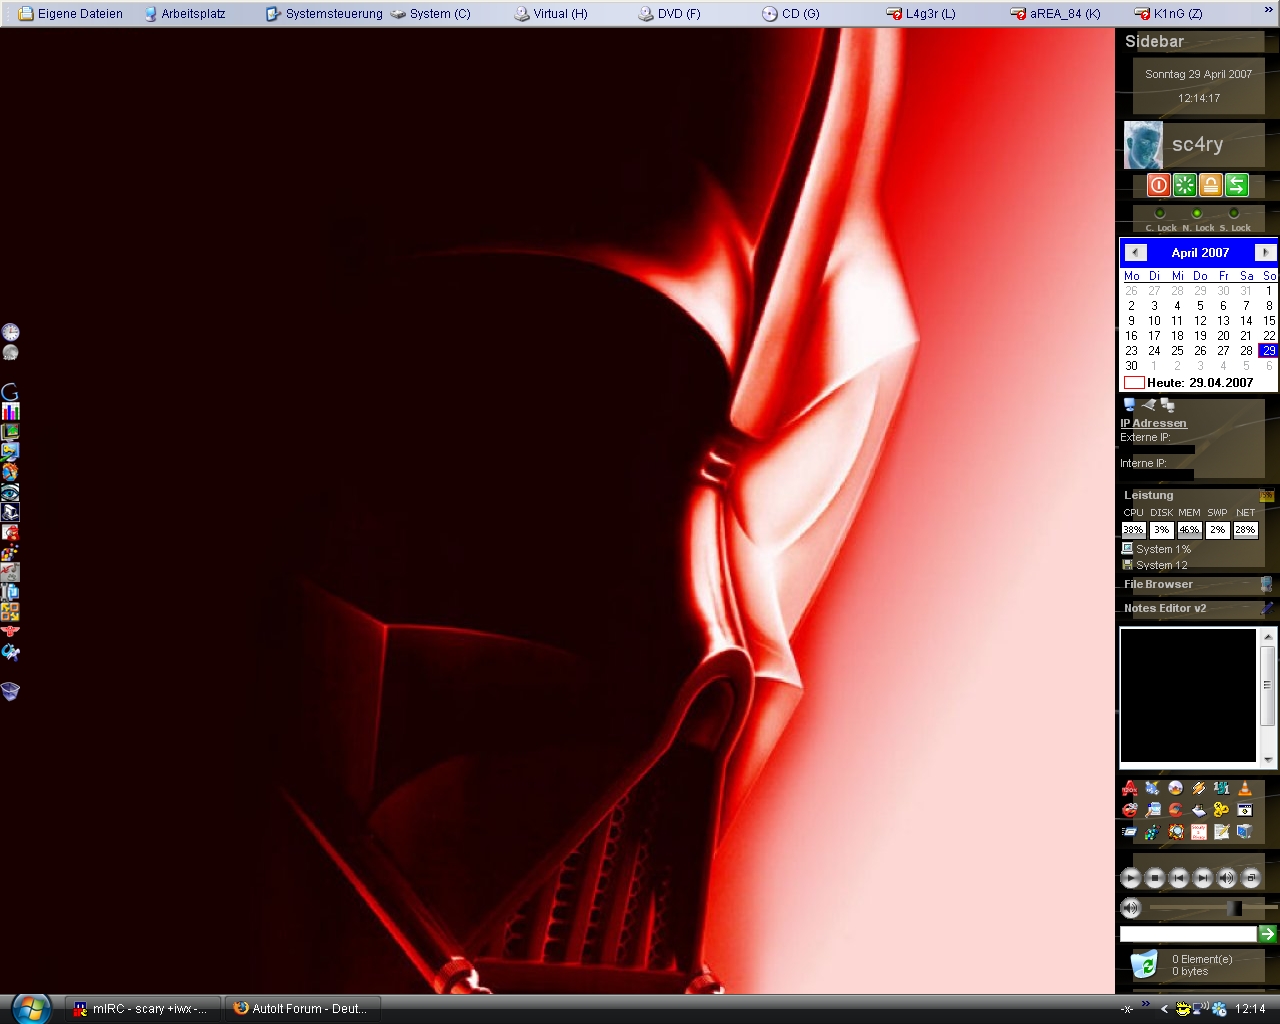Click the green go arrow beside input field
The image size is (1280, 1024).
(1267, 934)
